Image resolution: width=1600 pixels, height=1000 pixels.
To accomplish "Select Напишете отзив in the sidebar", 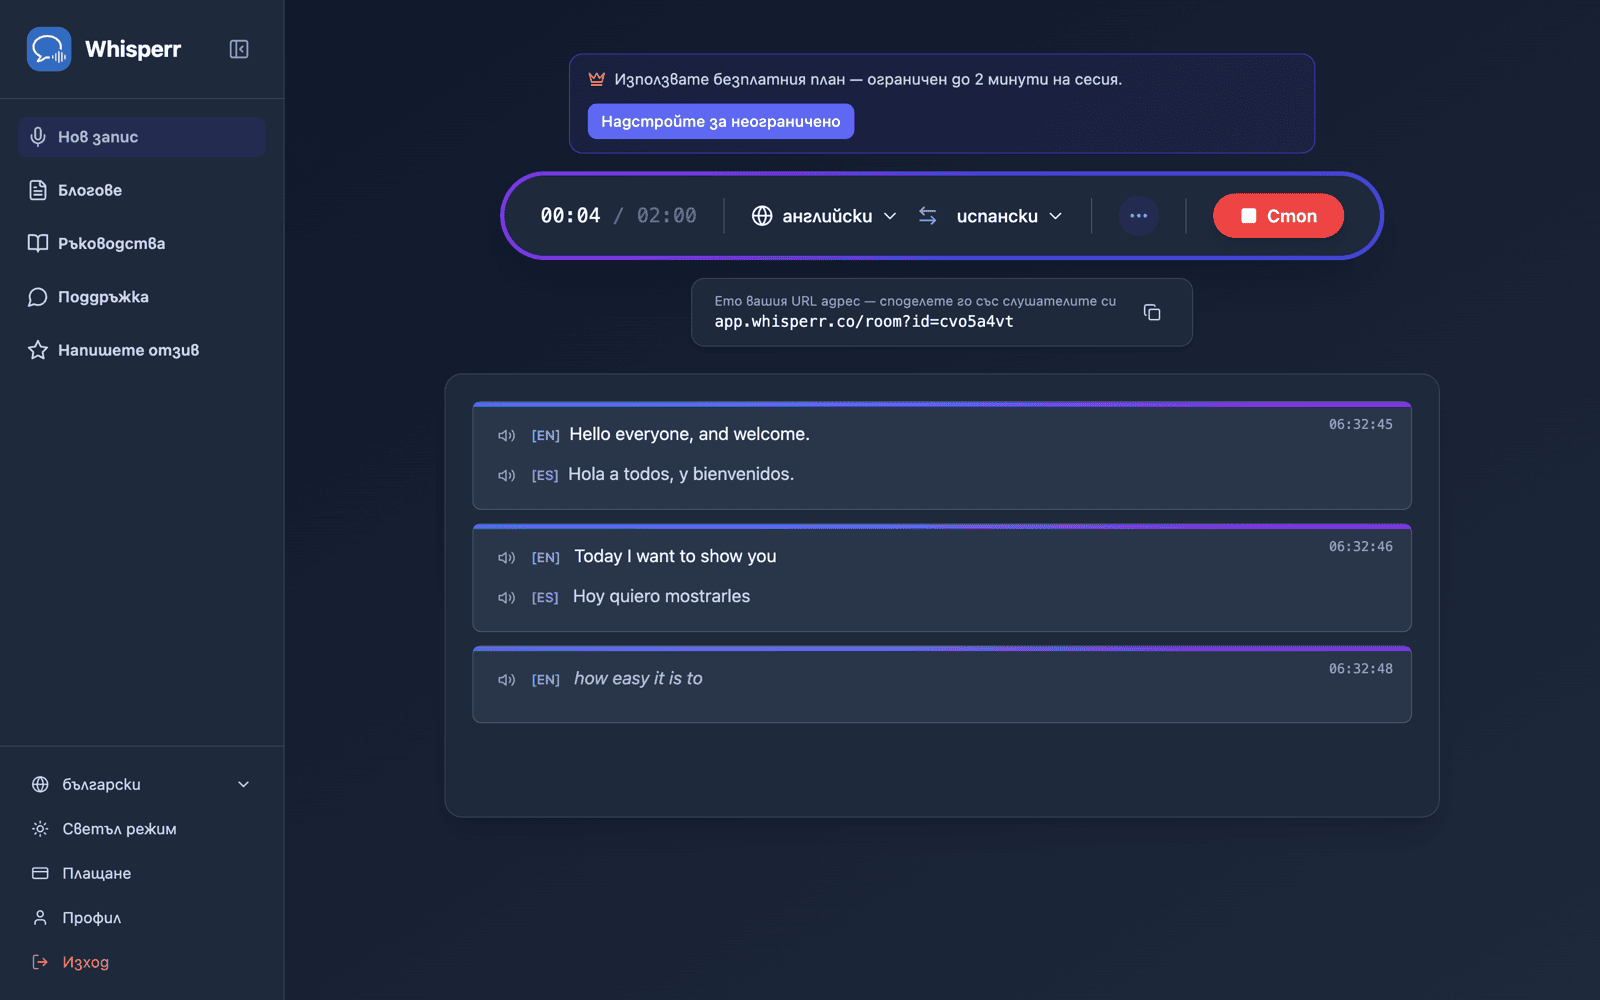I will [141, 350].
